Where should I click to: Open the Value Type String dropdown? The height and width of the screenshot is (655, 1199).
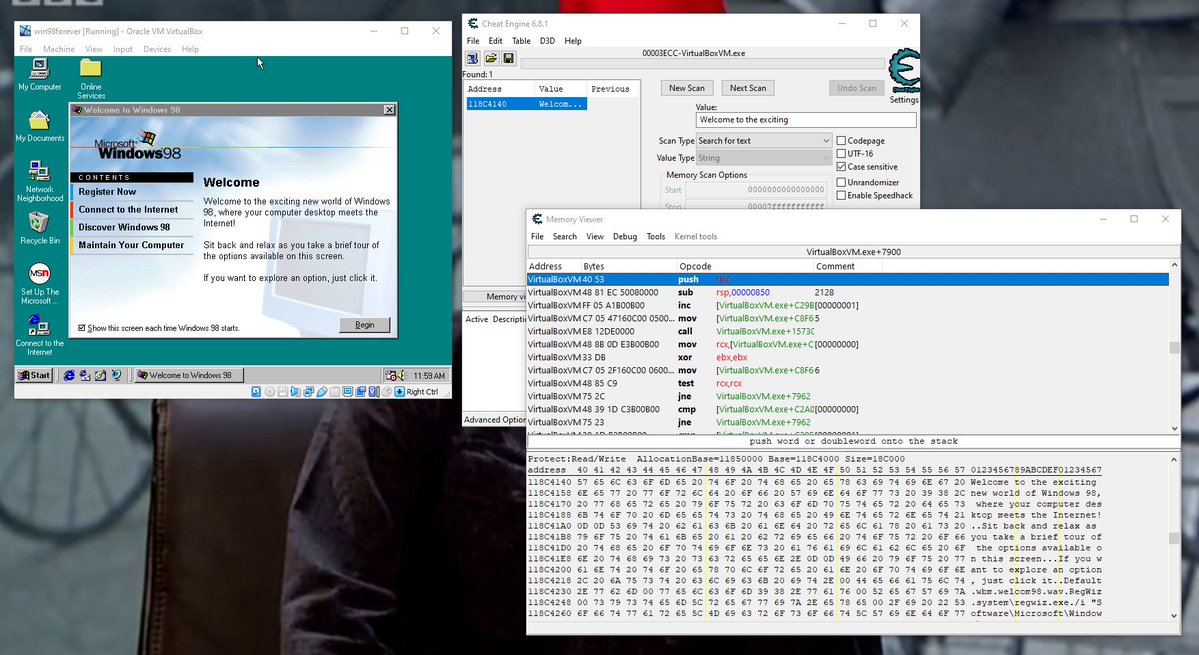[x=764, y=158]
